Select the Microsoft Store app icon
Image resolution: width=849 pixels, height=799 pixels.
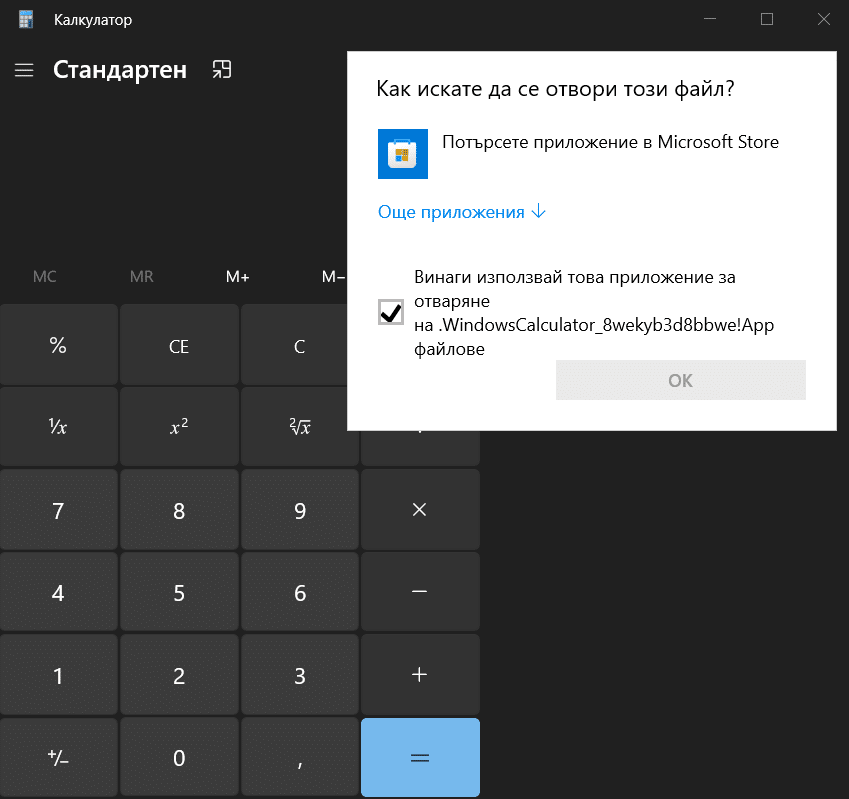click(x=402, y=154)
